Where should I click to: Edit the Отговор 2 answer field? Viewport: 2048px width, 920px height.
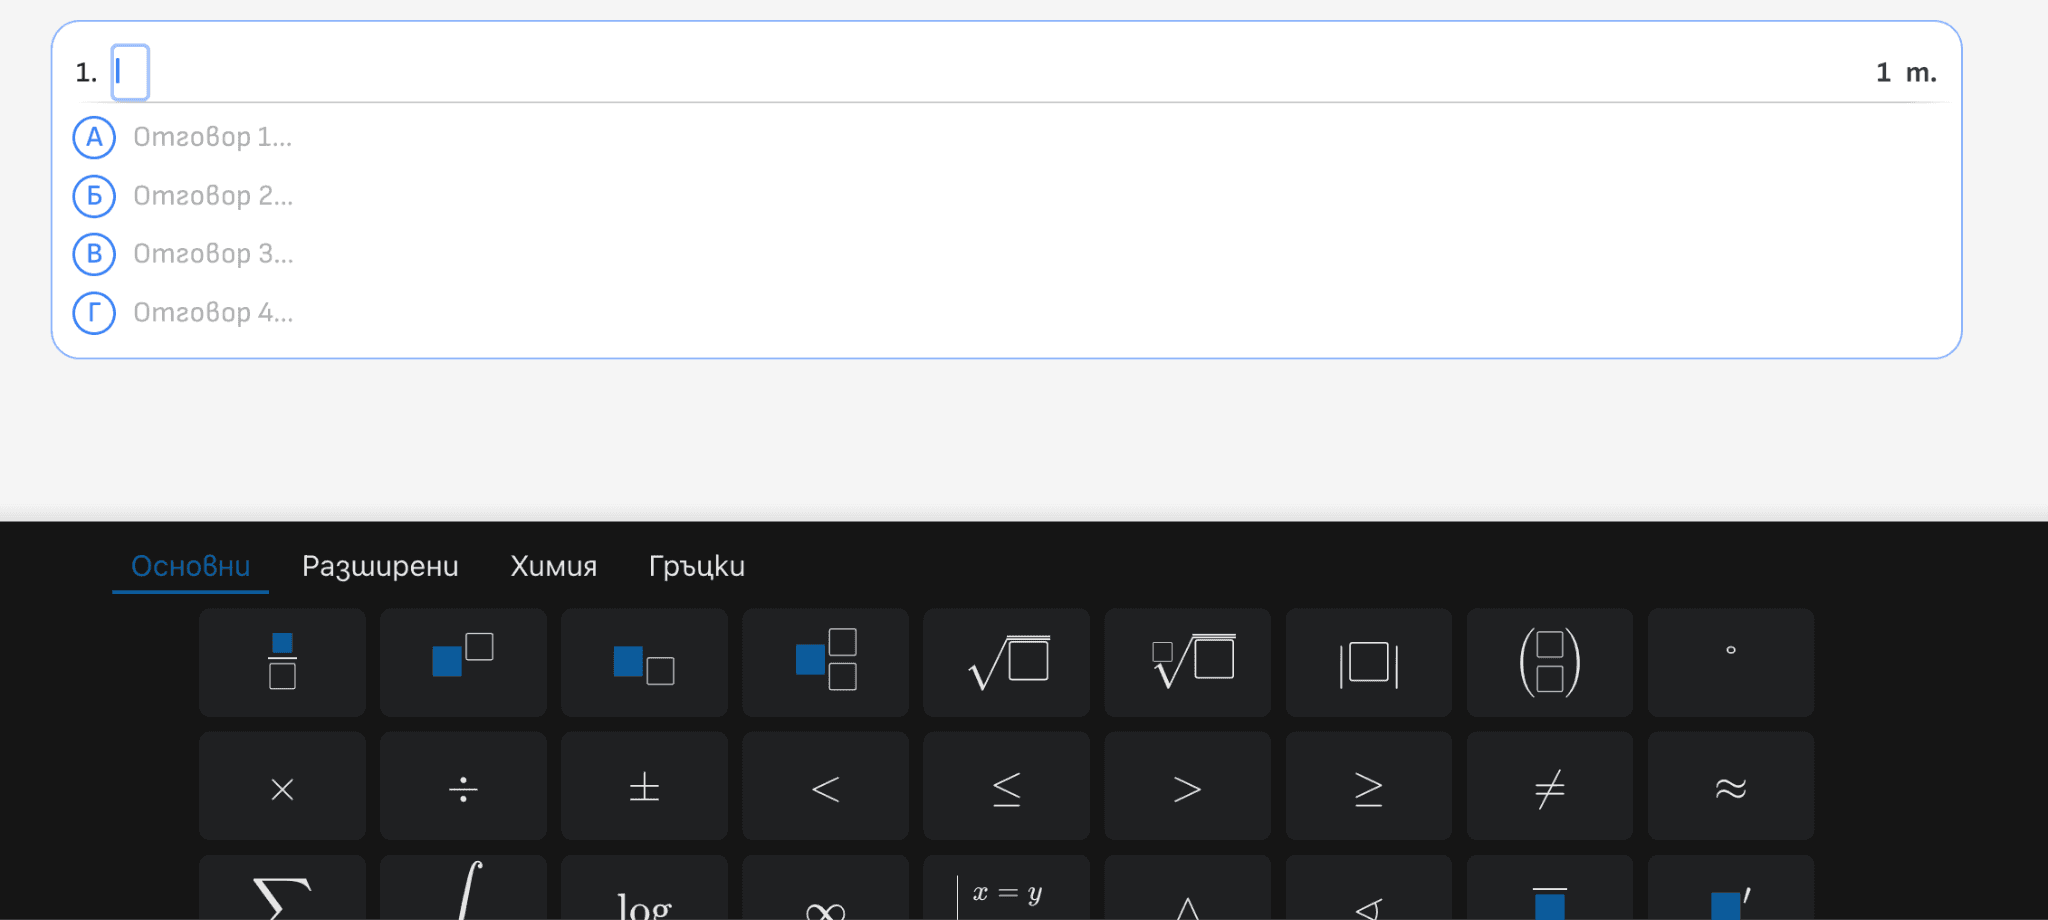click(x=213, y=196)
